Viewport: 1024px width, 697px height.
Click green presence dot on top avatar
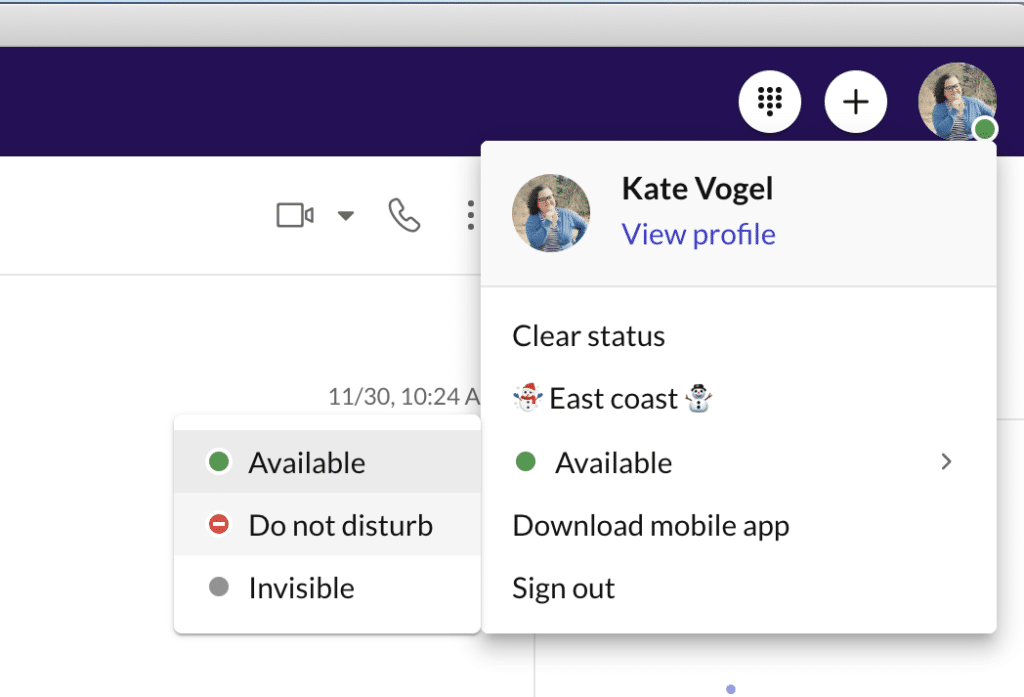click(985, 129)
